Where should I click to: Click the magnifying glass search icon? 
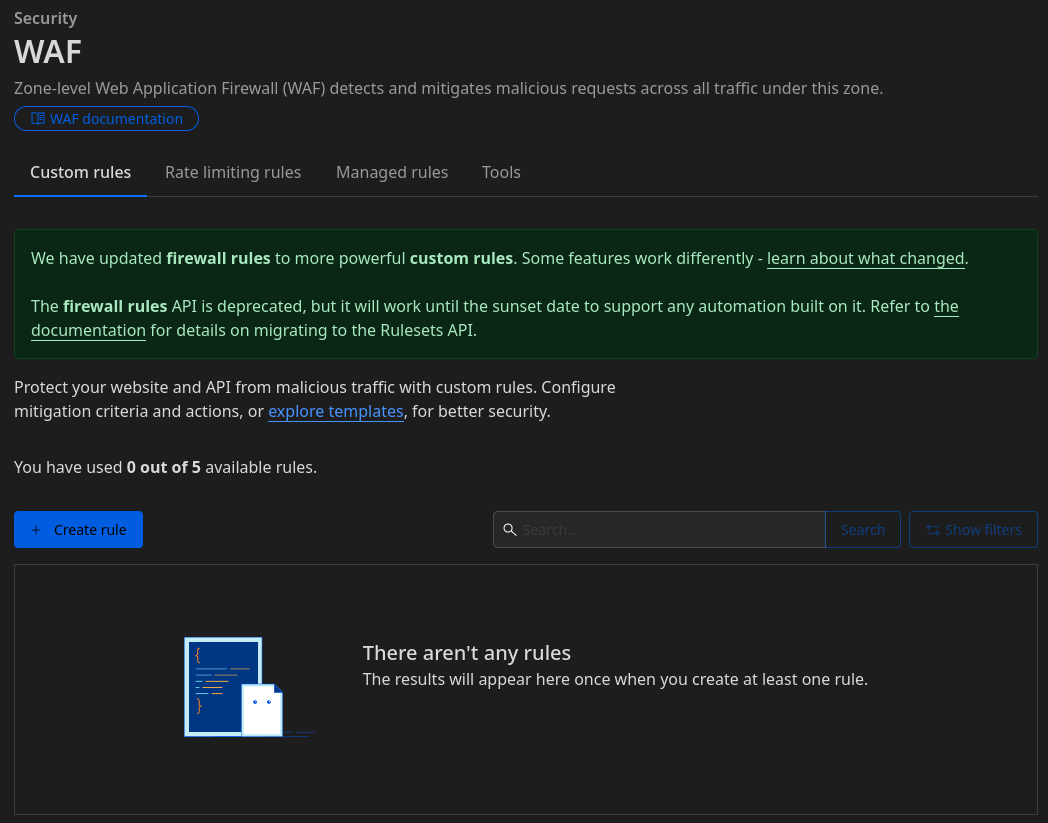pos(509,530)
